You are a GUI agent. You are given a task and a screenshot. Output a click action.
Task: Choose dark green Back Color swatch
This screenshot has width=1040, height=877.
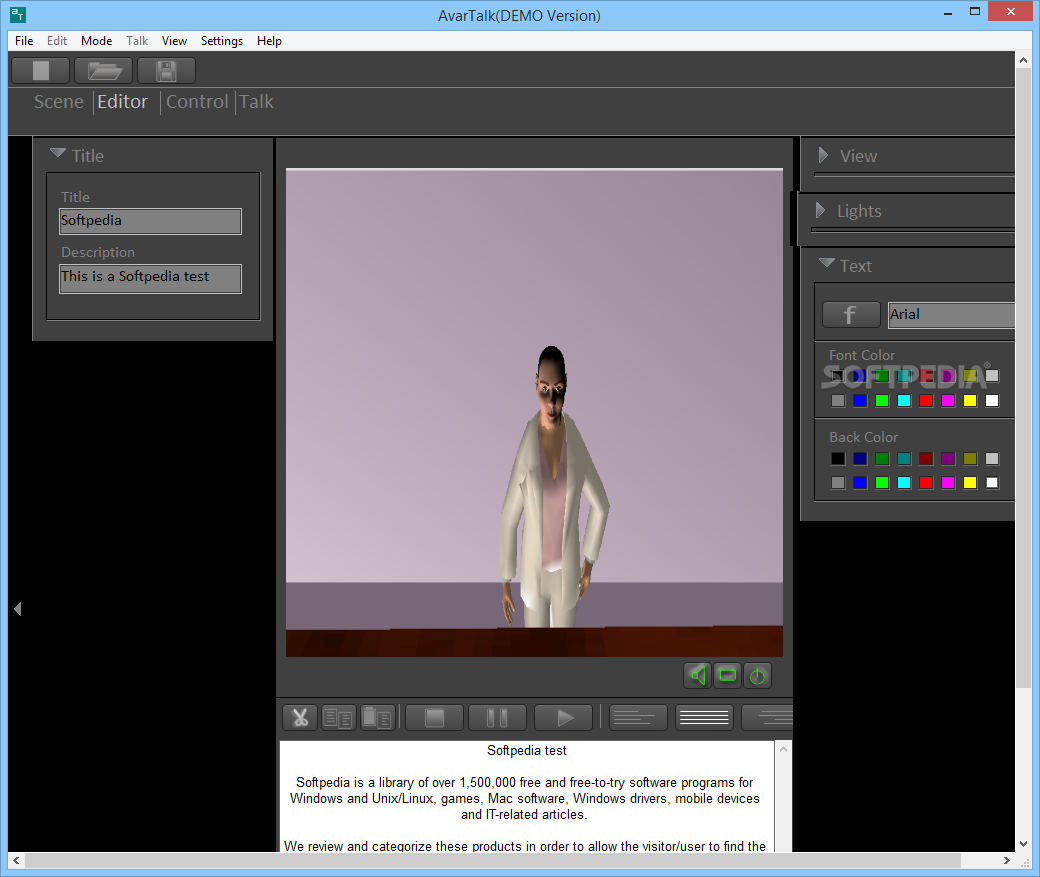(x=882, y=458)
